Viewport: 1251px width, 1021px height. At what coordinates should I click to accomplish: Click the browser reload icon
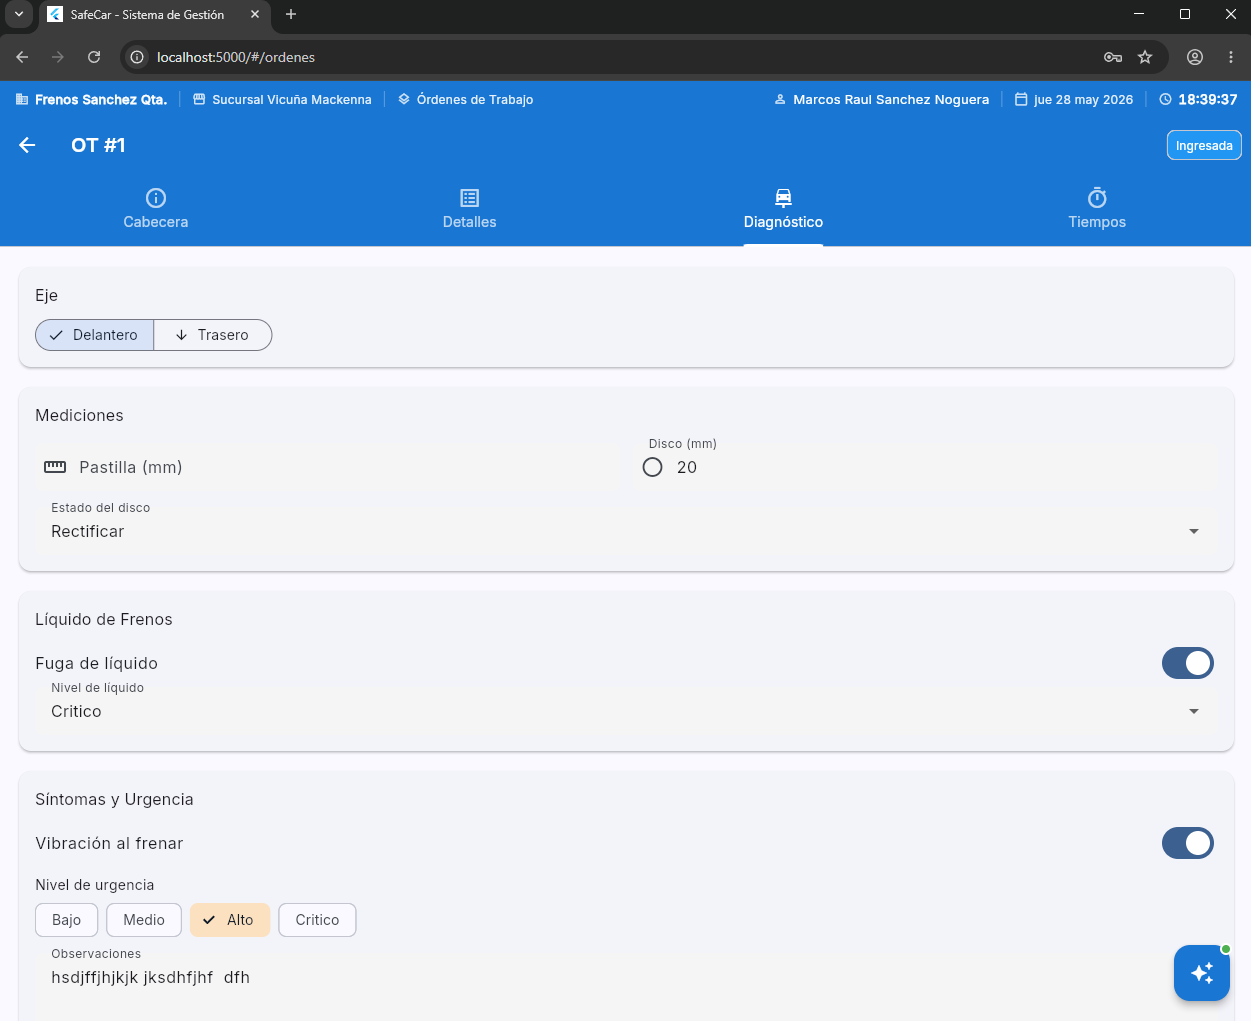click(x=94, y=57)
